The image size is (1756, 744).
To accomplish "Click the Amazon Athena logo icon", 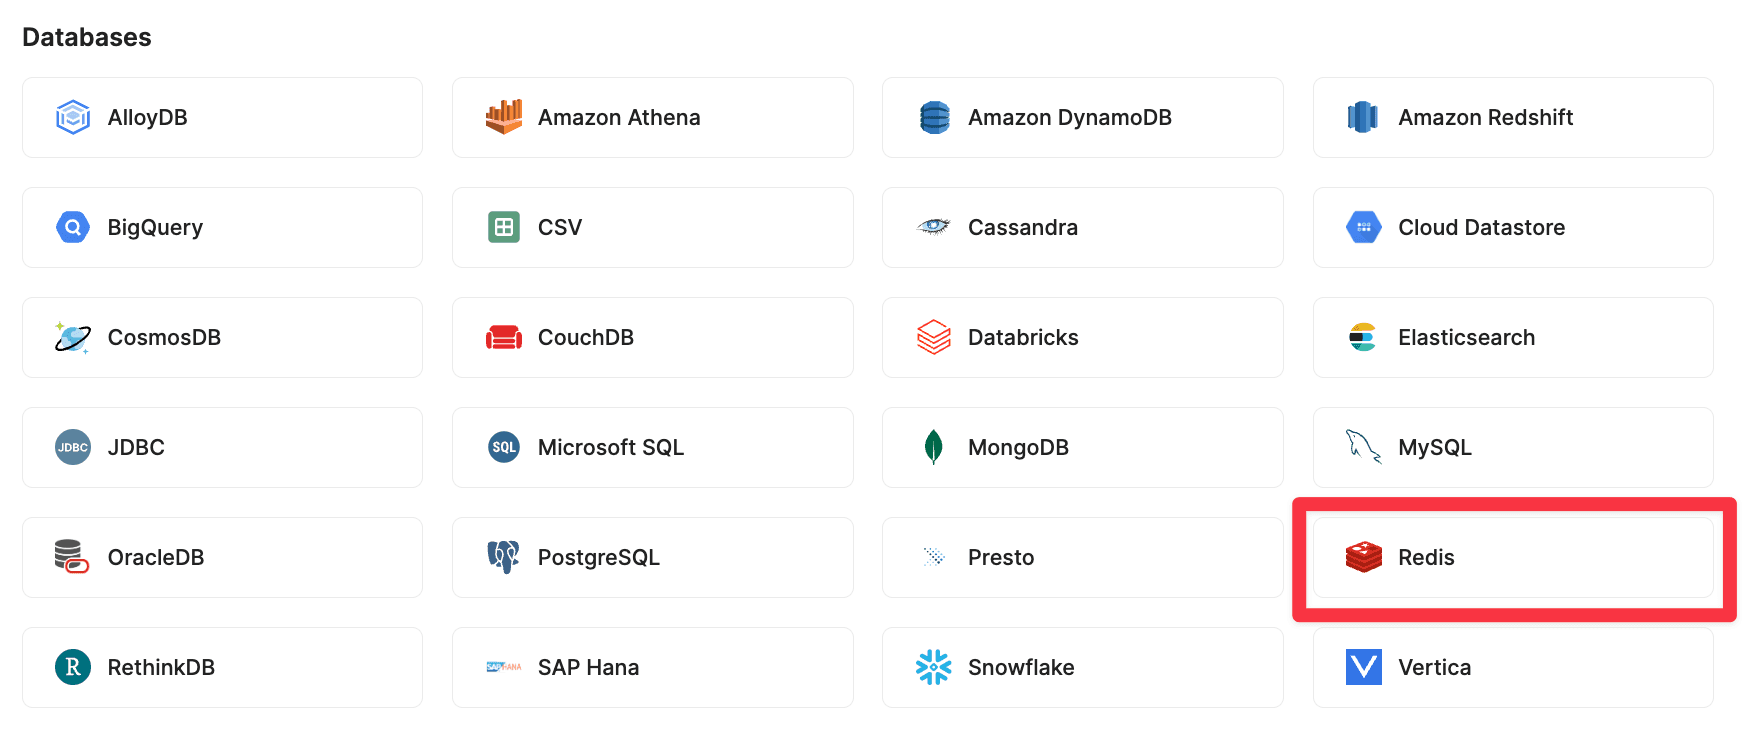I will click(x=504, y=117).
